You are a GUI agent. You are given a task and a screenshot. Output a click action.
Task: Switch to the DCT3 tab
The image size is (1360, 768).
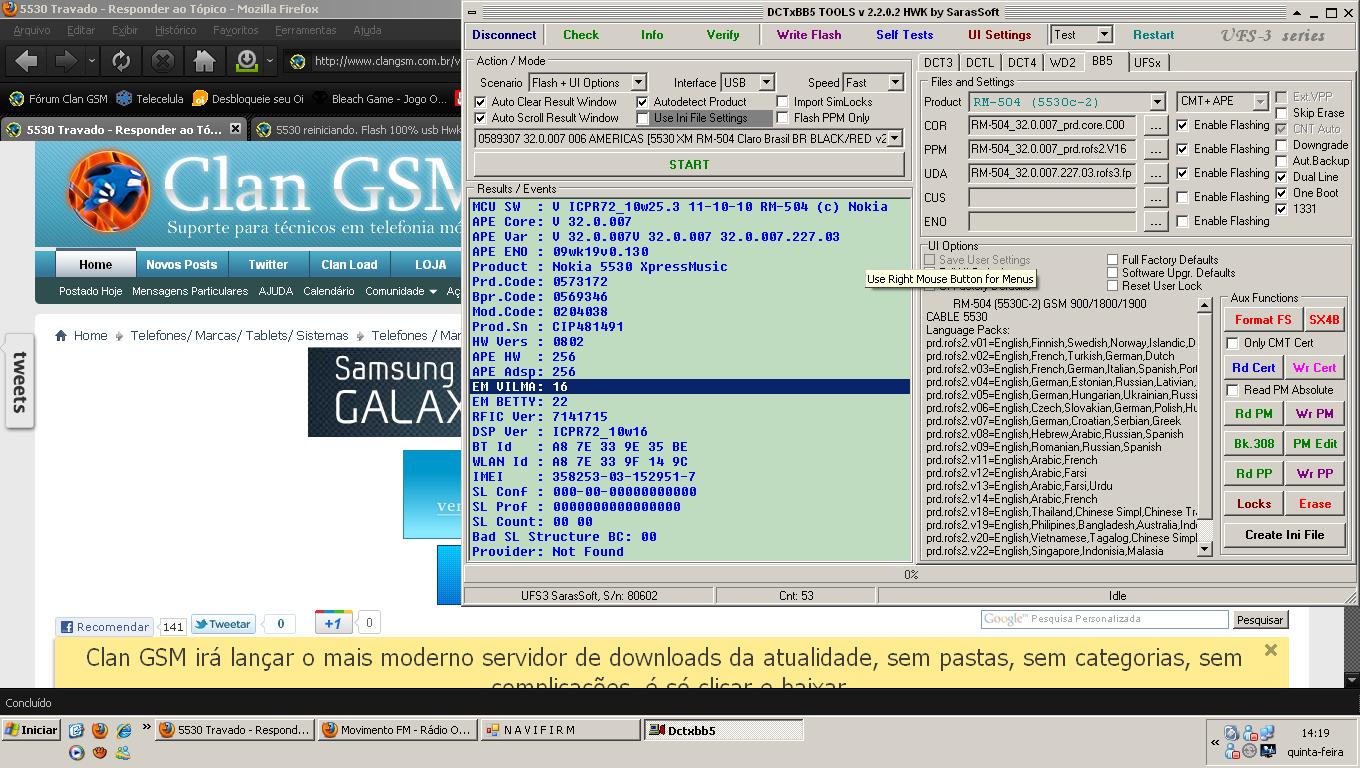tap(938, 63)
